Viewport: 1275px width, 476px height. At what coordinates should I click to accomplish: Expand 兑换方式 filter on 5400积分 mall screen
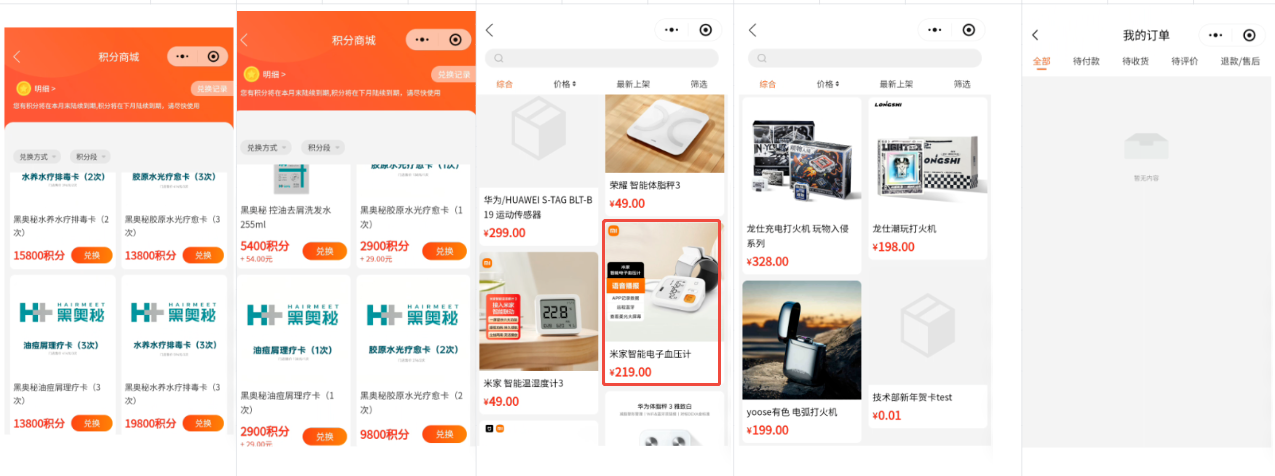coord(266,148)
